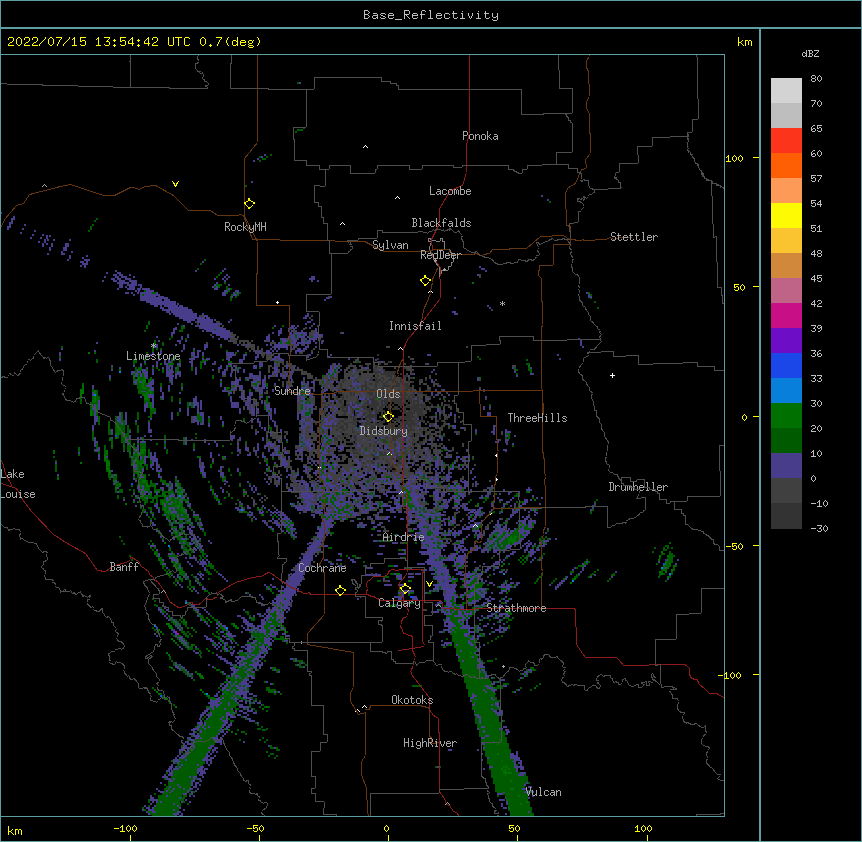Click the slate purple 0–10 dBZ swatch

point(786,466)
